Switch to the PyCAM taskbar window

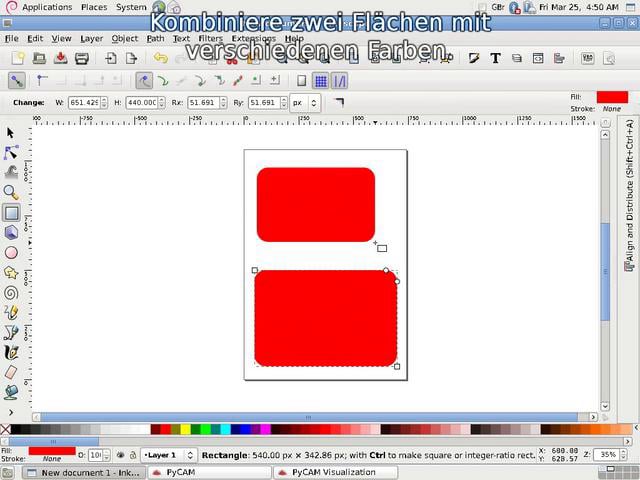pos(209,472)
